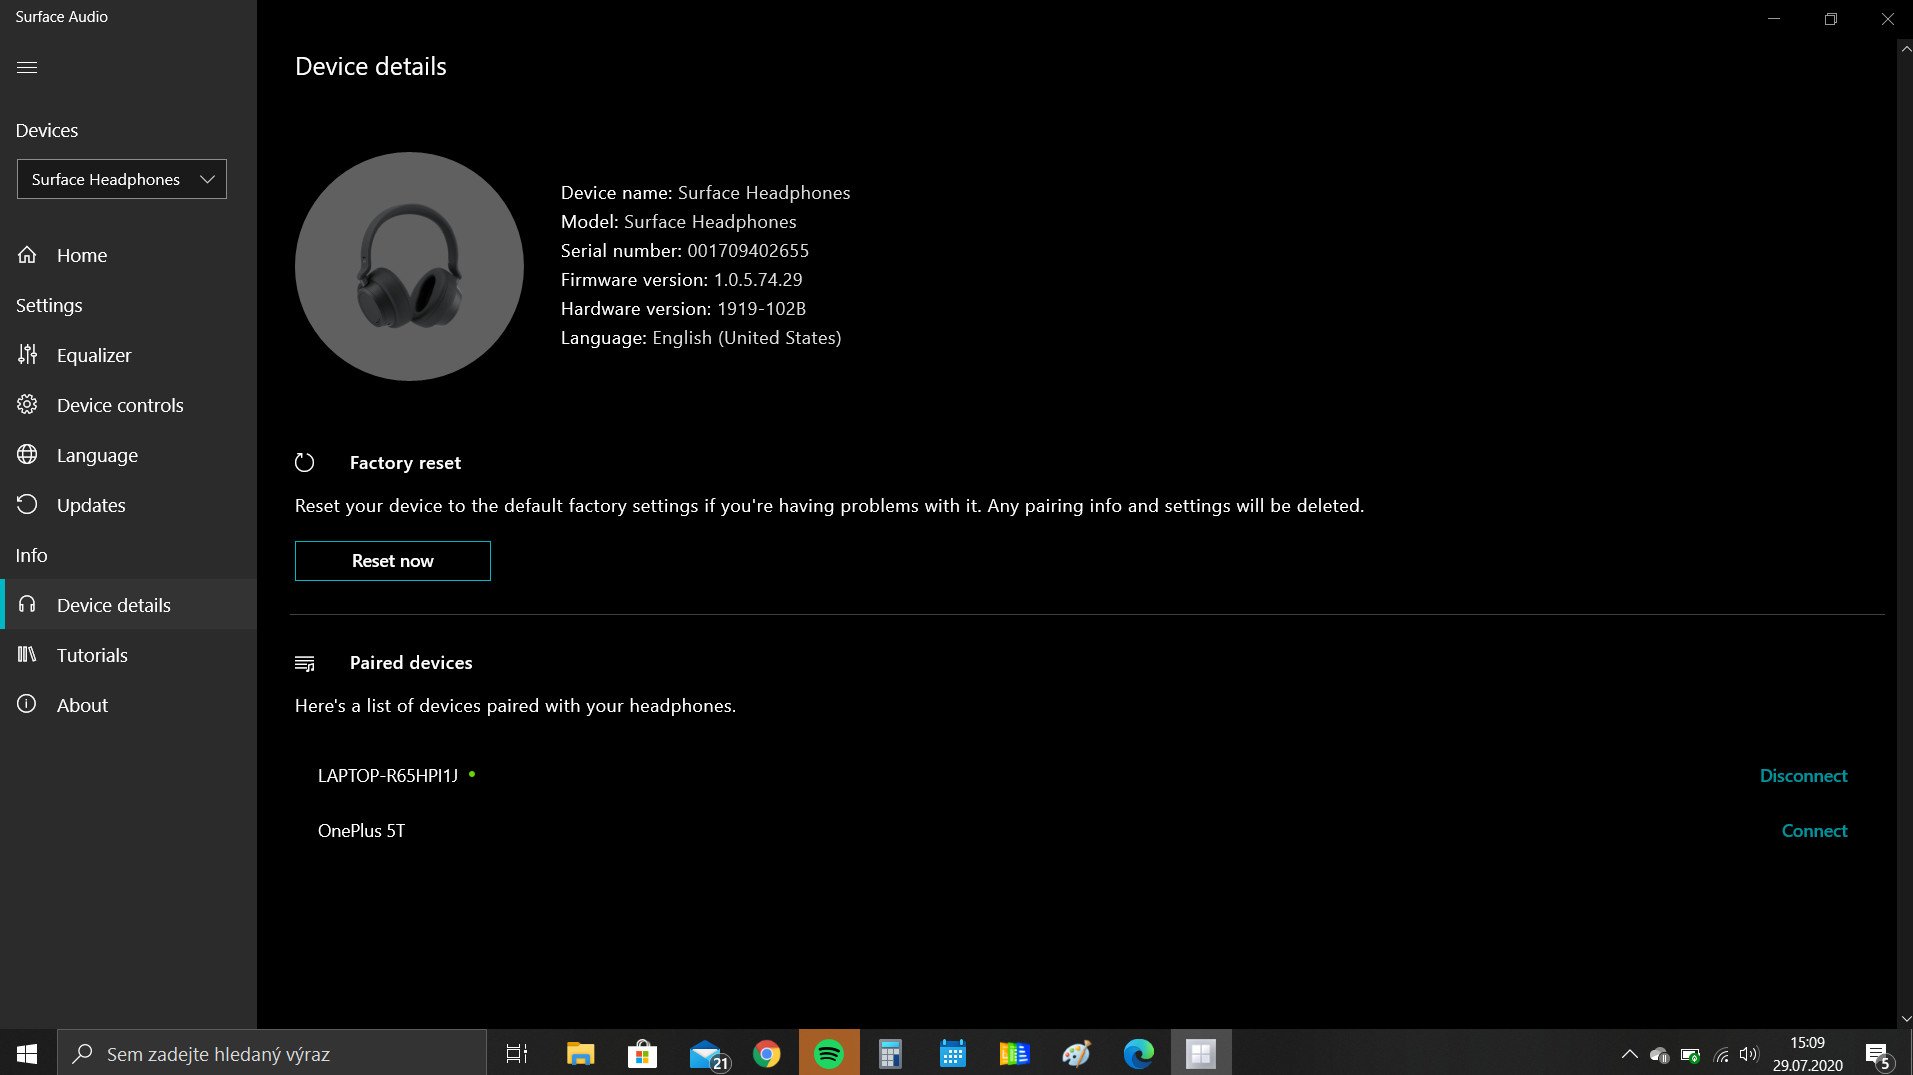Open the Updates page
Screen dimensions: 1913x1075
tap(90, 505)
